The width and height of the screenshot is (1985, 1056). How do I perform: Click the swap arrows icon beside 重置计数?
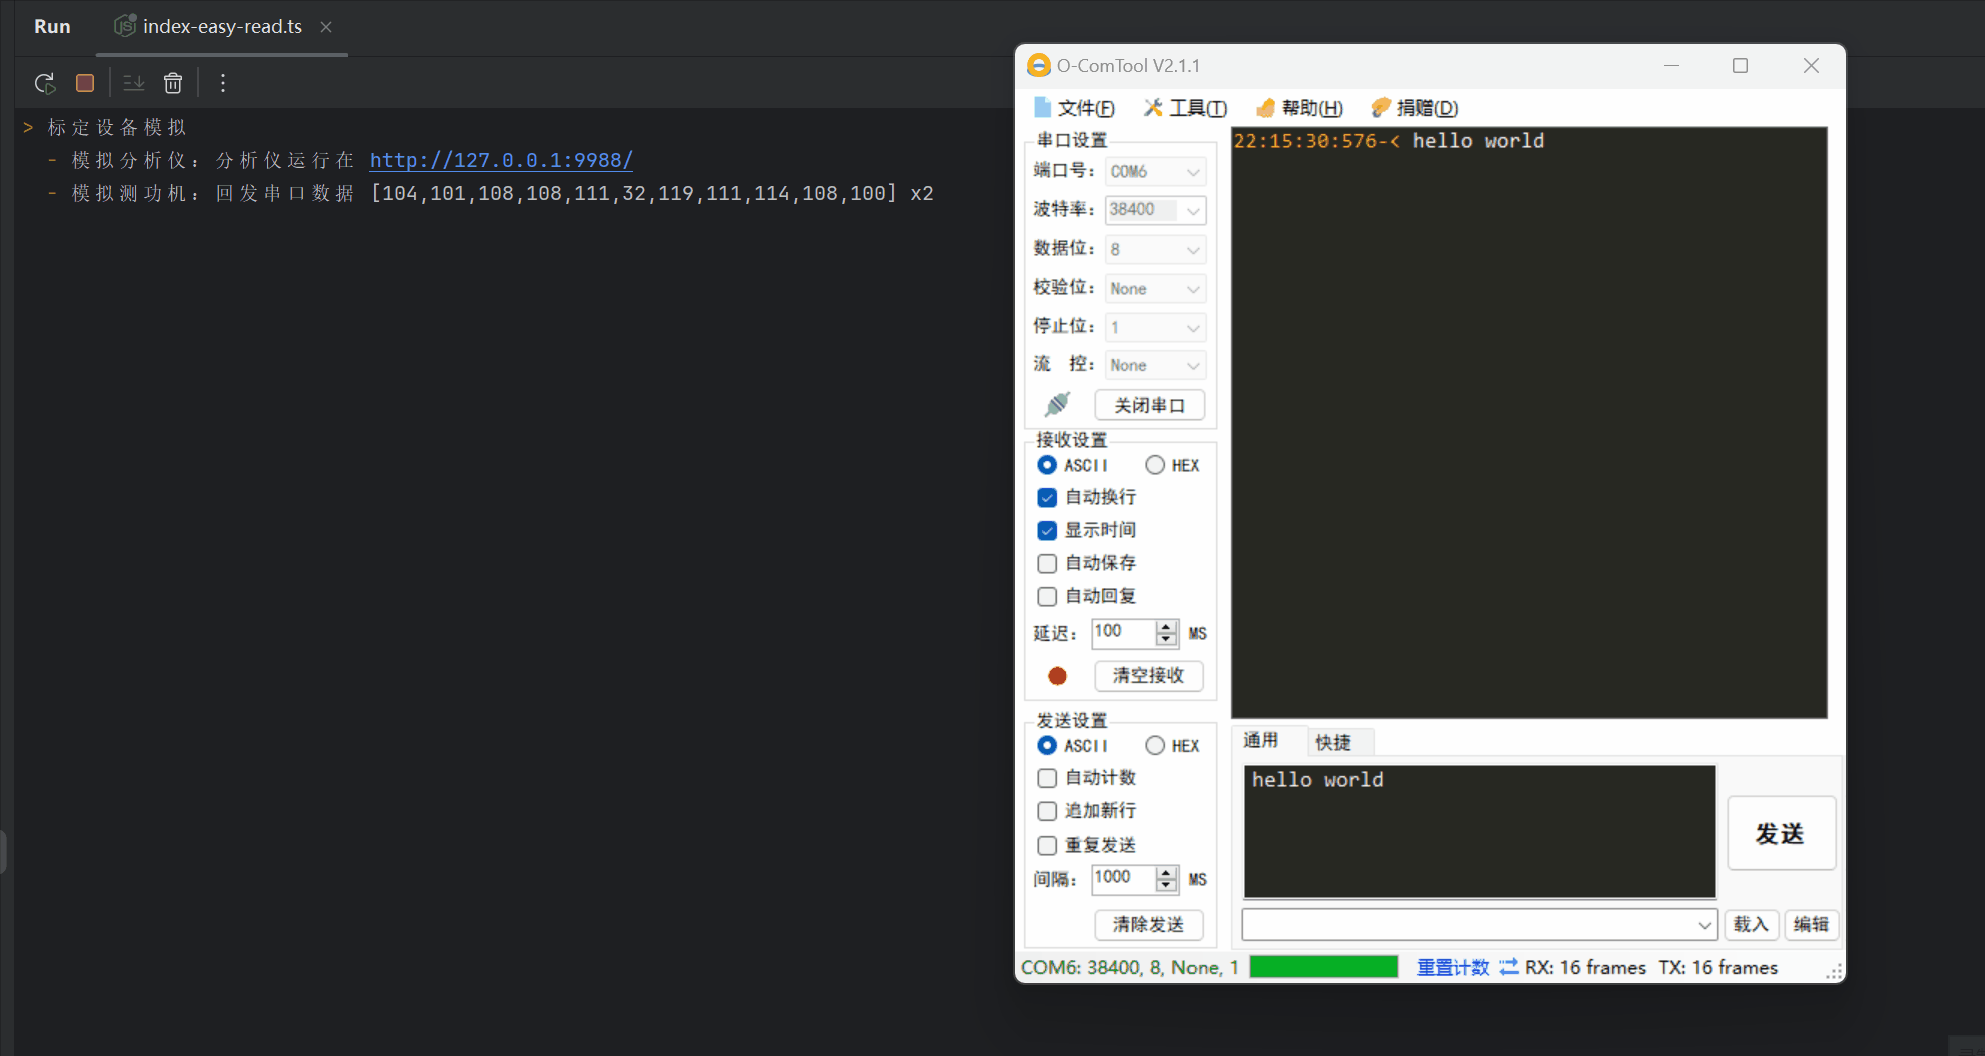[x=1508, y=967]
